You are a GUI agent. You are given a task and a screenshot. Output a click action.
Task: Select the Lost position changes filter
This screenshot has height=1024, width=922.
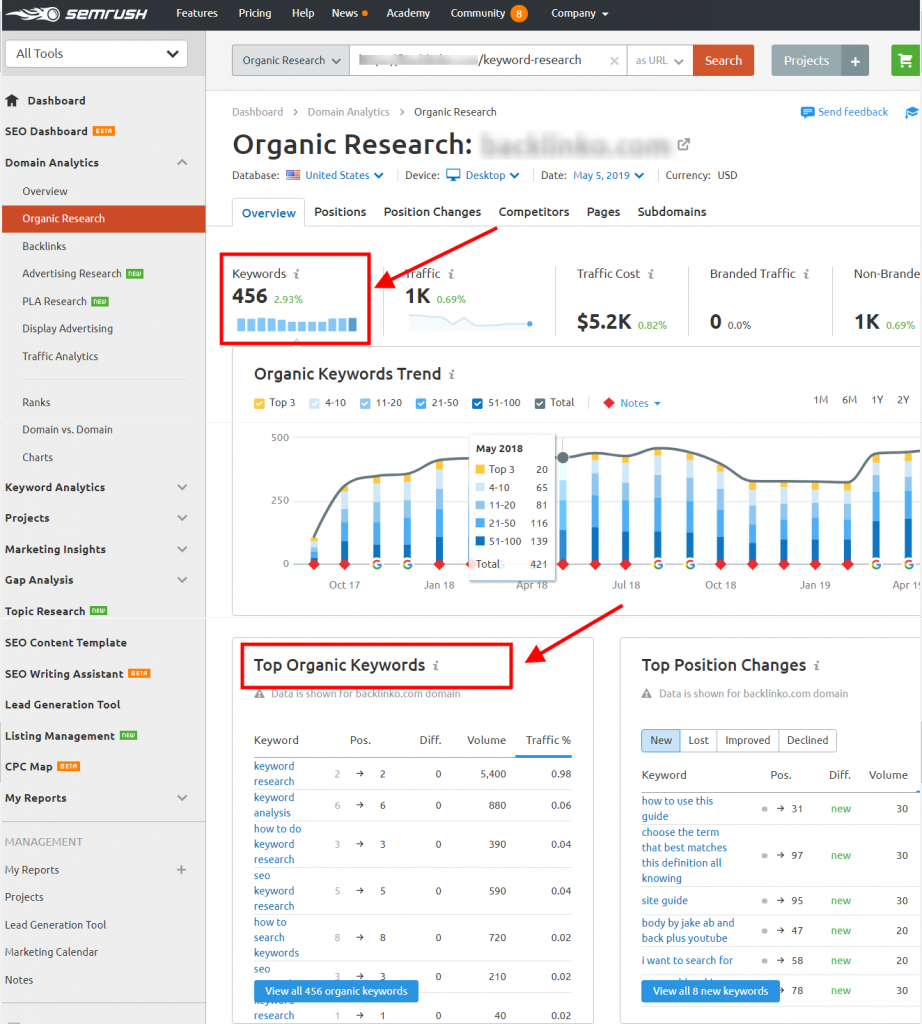(698, 741)
